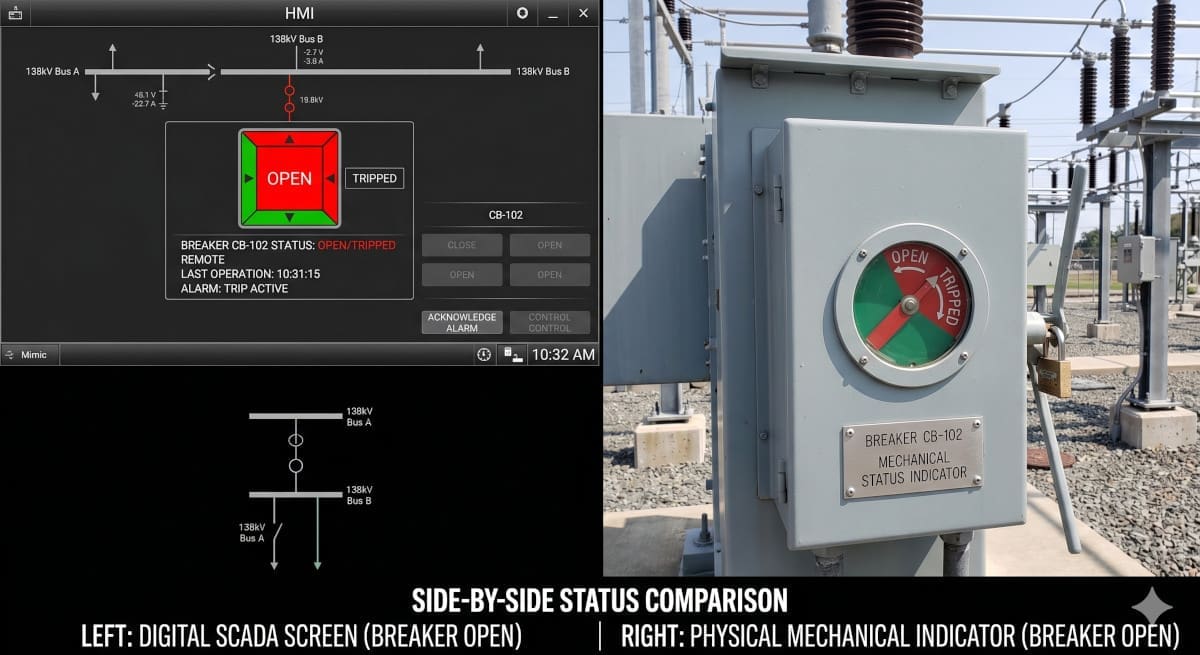Select the -3.8 A reading under Bus B
1200x655 pixels.
tap(313, 61)
